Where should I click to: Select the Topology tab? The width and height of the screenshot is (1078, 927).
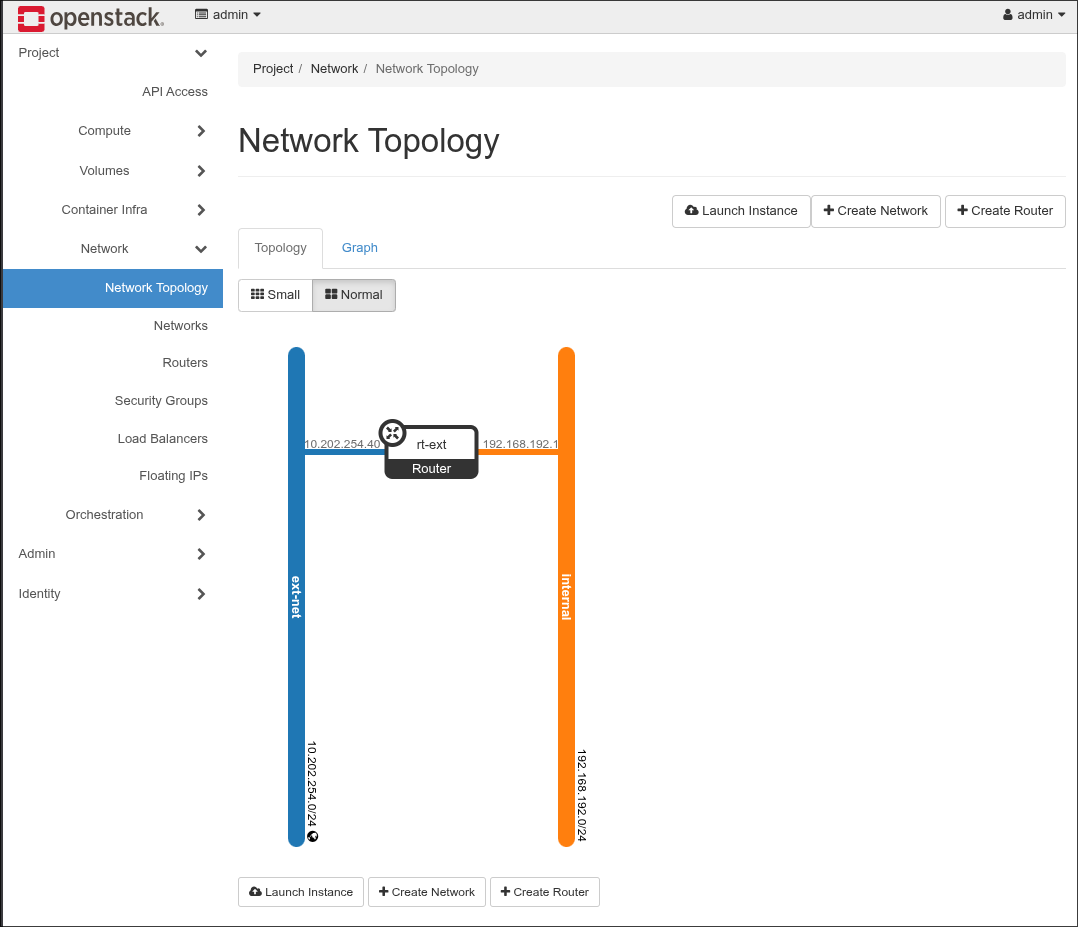(280, 248)
